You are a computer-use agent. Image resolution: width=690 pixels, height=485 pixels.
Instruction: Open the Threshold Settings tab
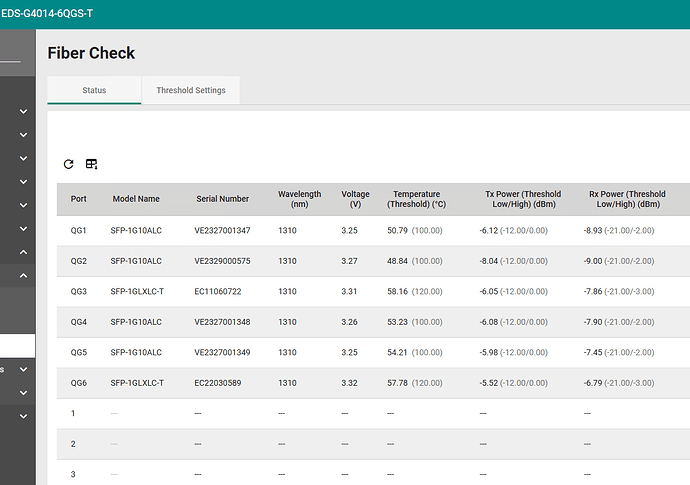190,90
